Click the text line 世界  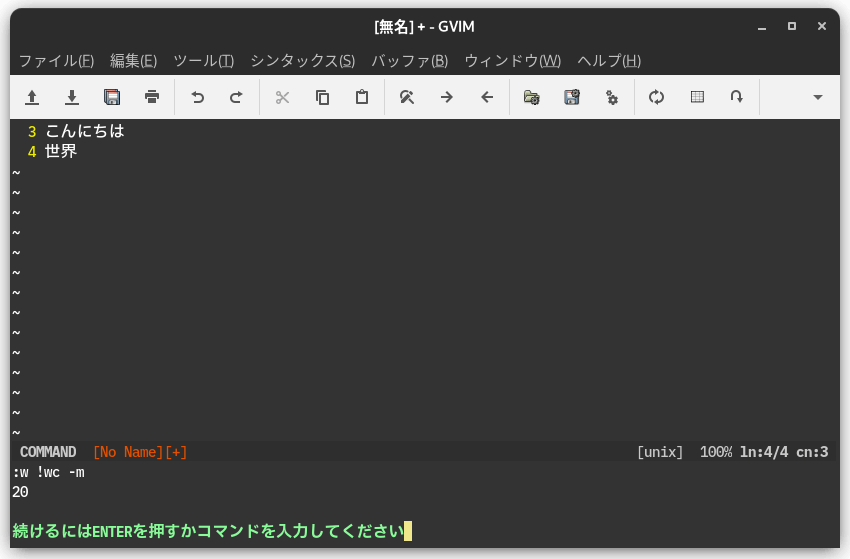point(61,151)
